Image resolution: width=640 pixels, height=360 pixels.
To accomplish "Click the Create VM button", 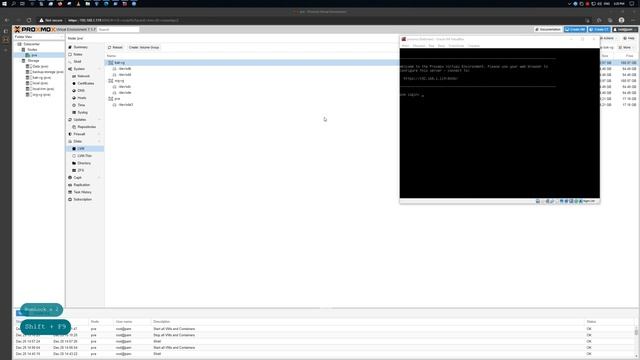I will 575,29.
